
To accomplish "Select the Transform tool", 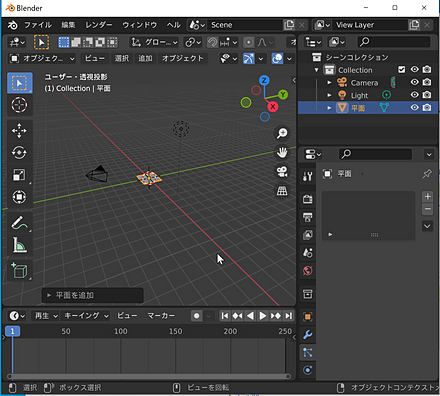I will coord(20,197).
